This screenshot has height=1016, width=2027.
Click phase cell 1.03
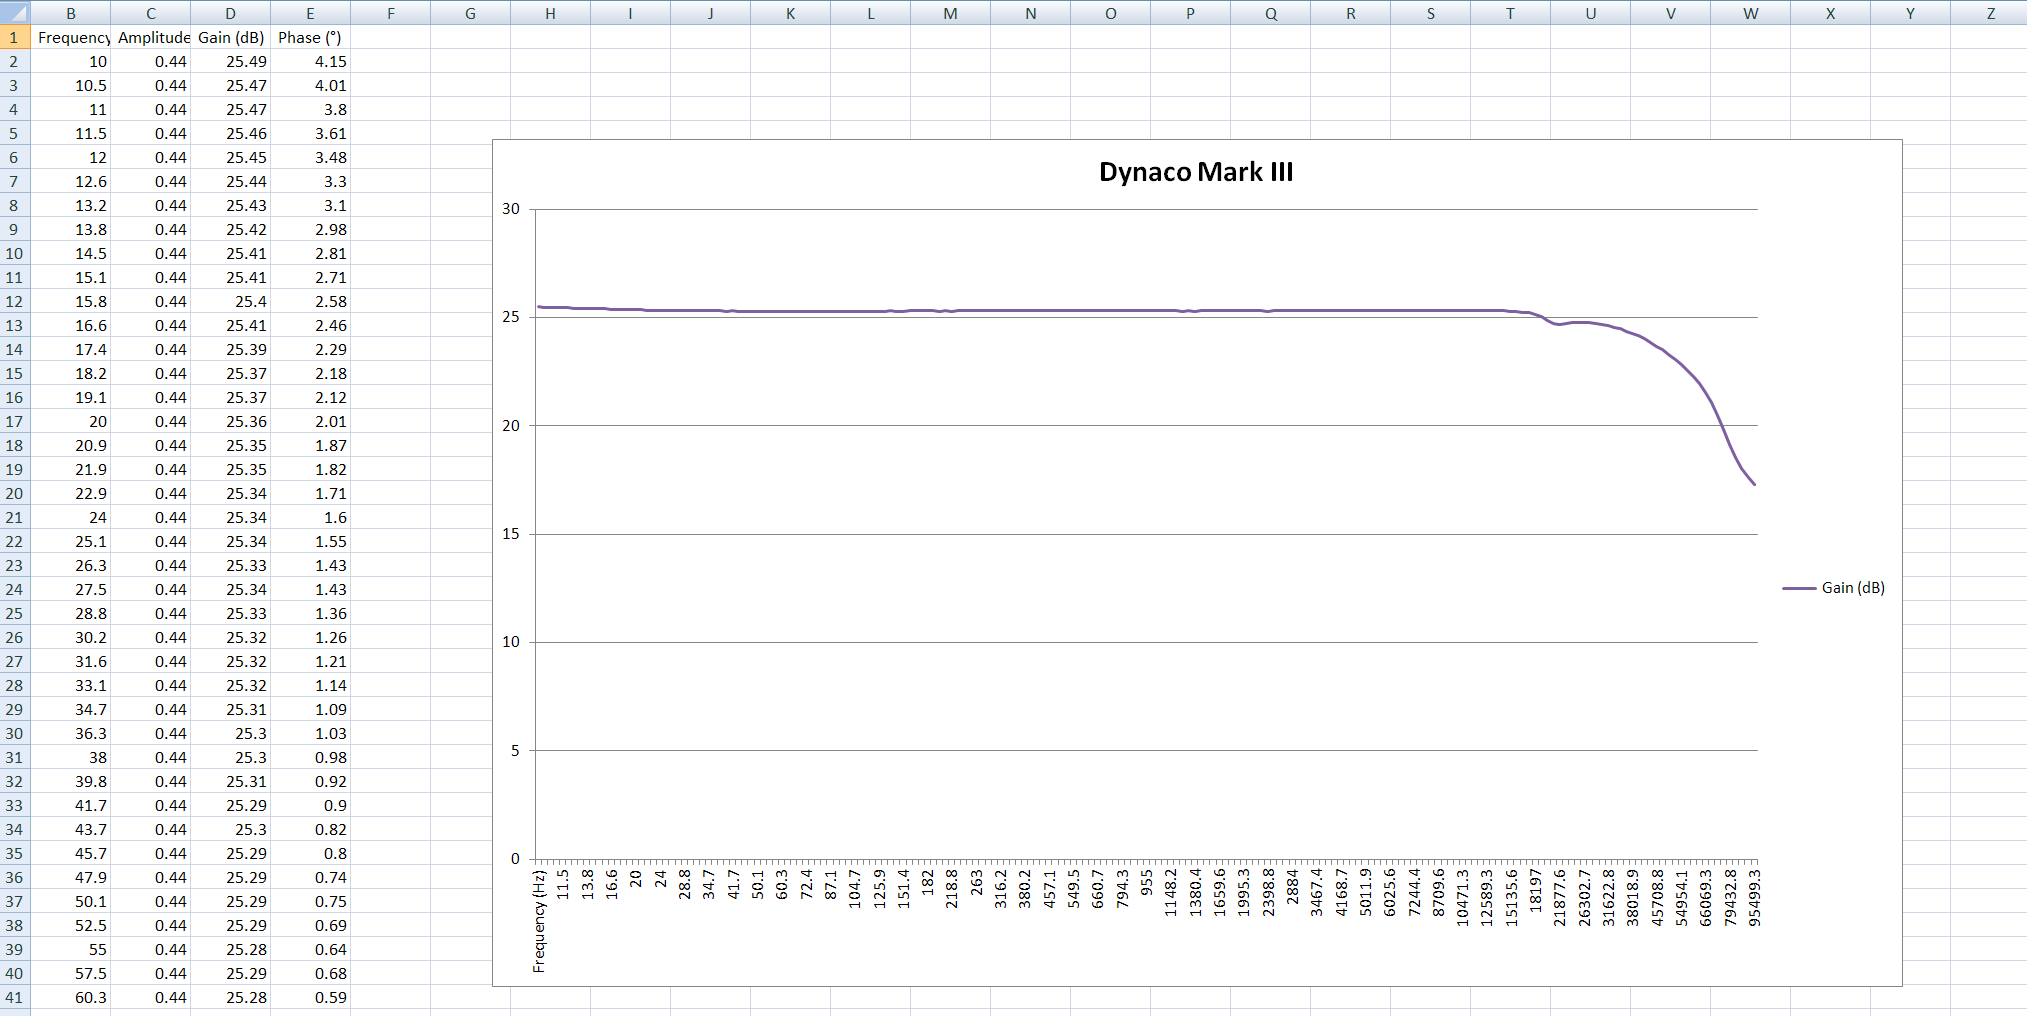tap(311, 733)
